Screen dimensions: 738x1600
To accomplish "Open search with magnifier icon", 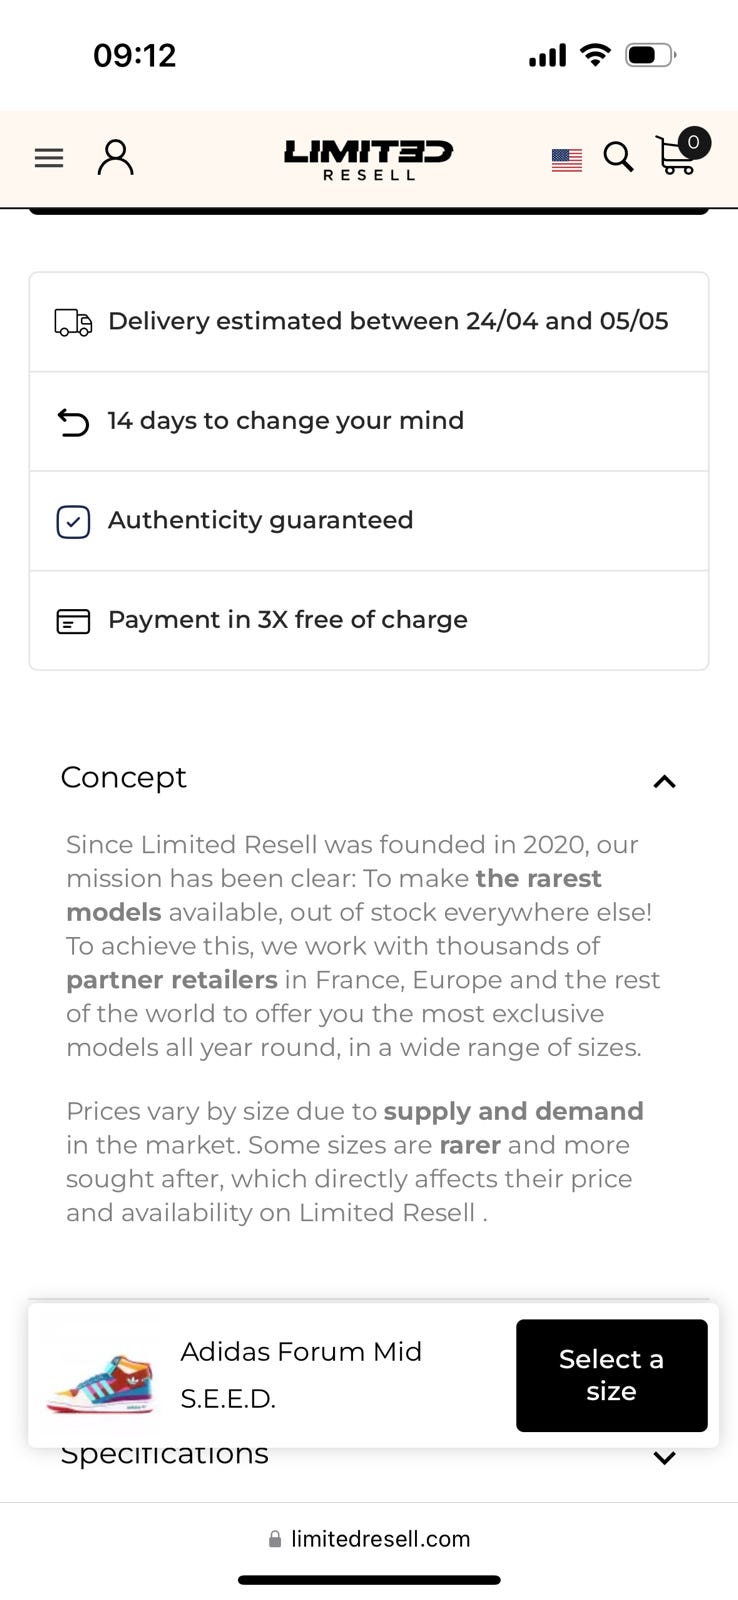I will 618,157.
